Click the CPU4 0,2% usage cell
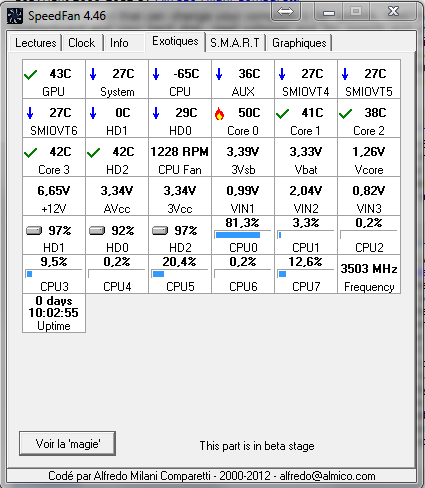 (117, 274)
